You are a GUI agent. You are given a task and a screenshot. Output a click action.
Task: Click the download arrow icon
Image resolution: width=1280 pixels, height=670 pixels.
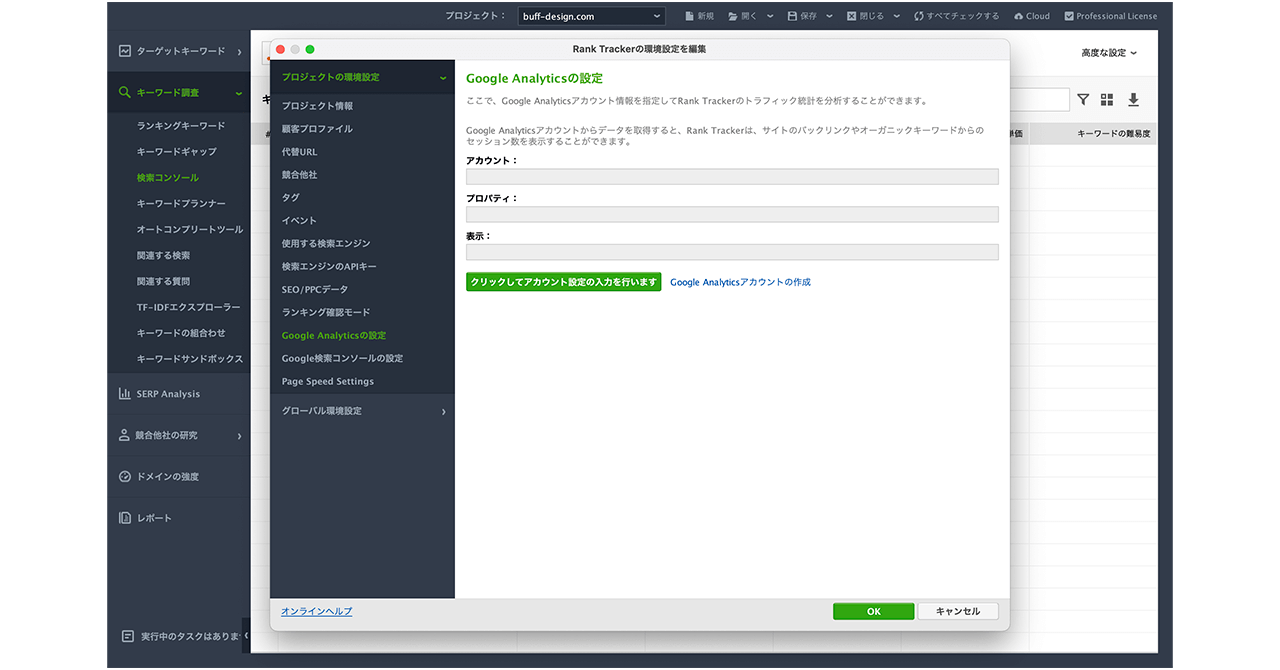(x=1133, y=100)
